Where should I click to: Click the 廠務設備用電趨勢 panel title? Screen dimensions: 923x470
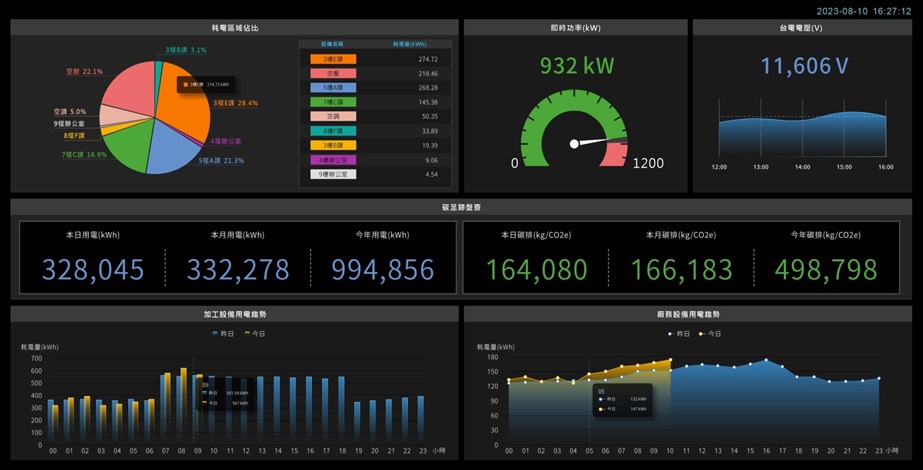[689, 315]
